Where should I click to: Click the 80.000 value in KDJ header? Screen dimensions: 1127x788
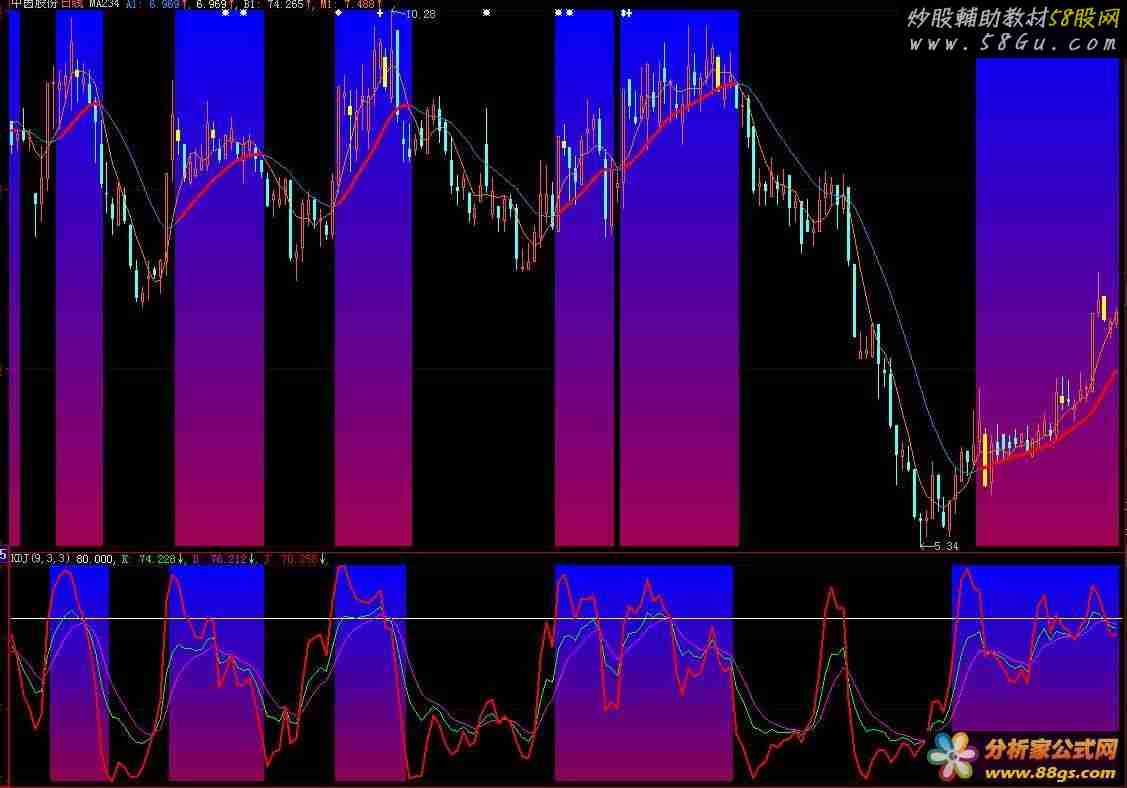(95, 559)
